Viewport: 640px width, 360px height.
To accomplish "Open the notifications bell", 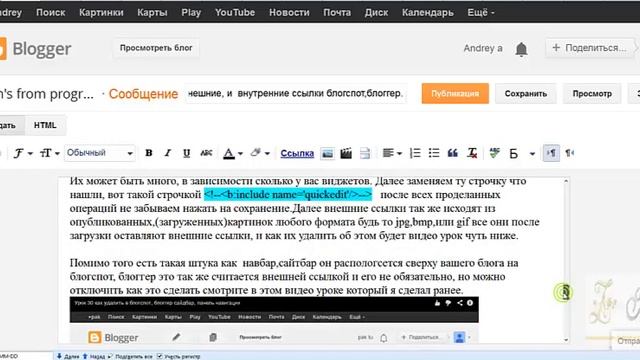I will [521, 49].
